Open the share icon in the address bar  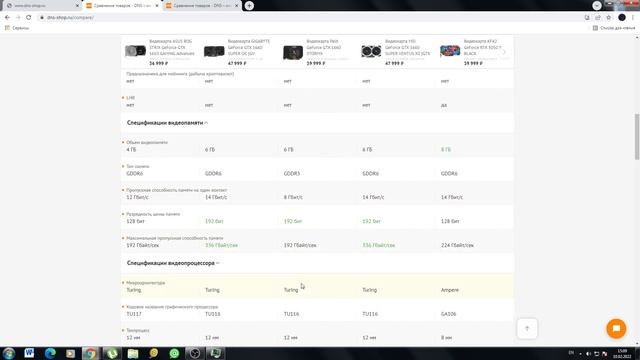pos(598,18)
